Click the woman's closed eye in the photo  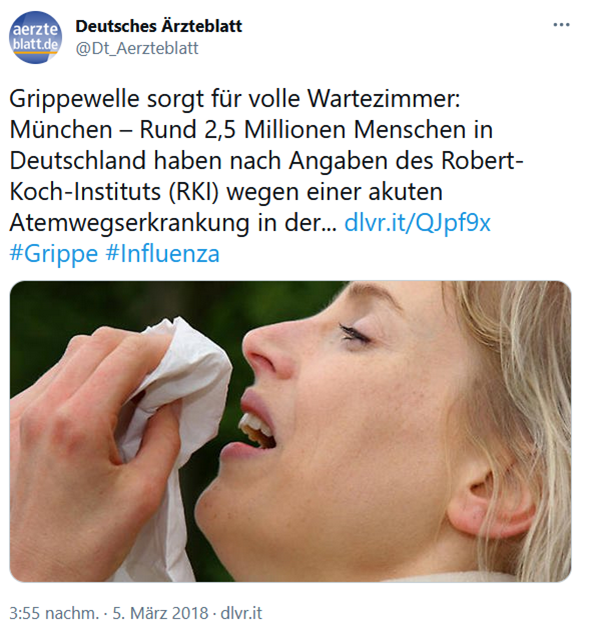pyautogui.click(x=354, y=335)
